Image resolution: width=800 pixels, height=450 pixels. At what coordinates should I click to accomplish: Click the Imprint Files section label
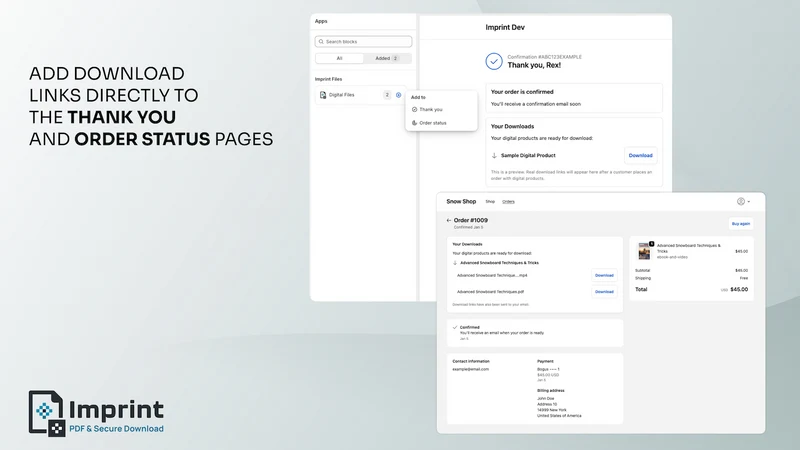point(328,79)
